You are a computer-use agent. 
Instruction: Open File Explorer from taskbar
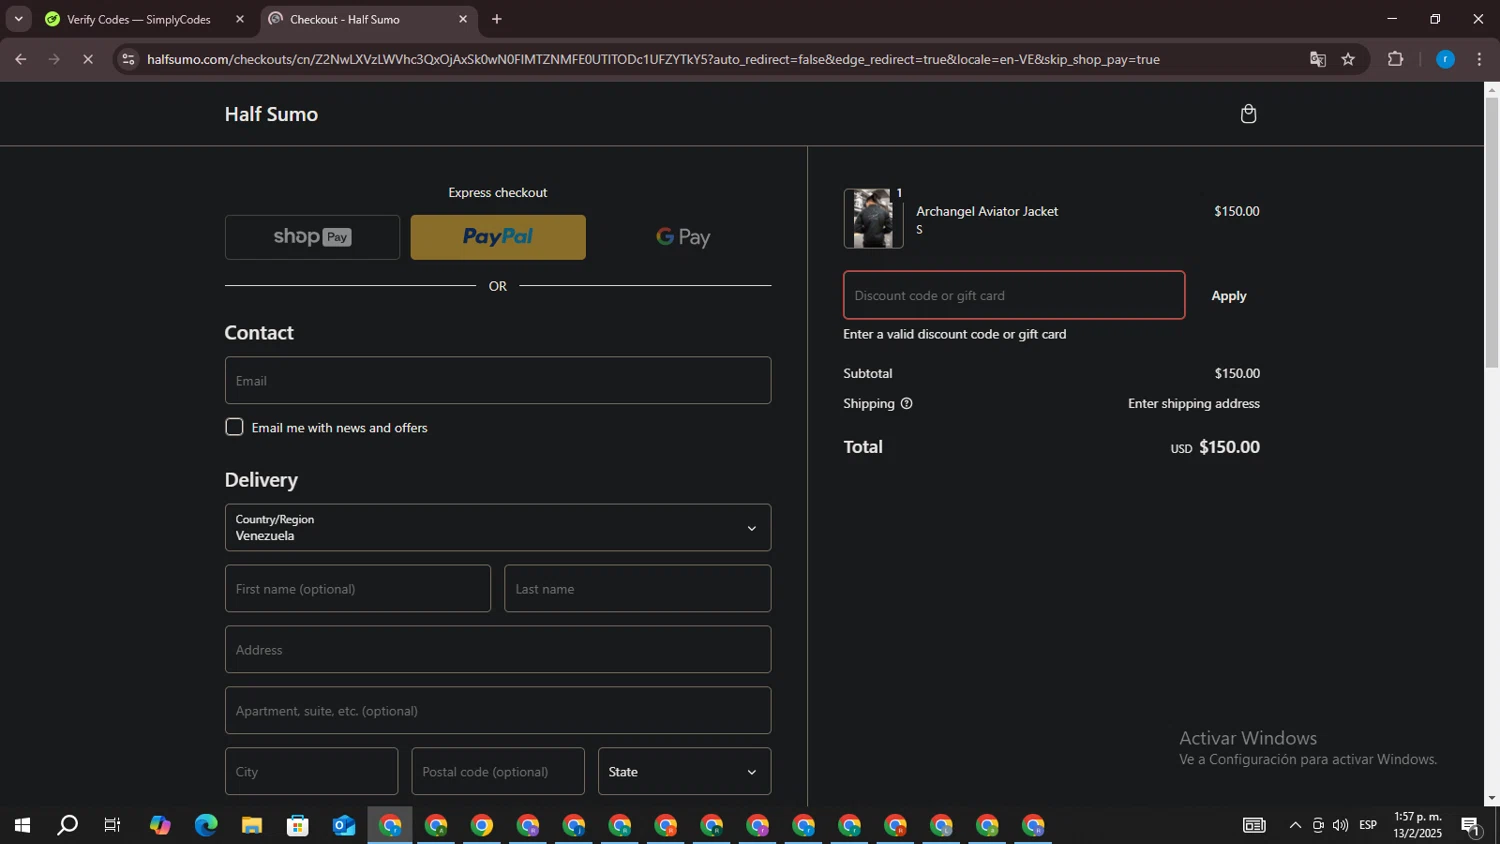252,825
